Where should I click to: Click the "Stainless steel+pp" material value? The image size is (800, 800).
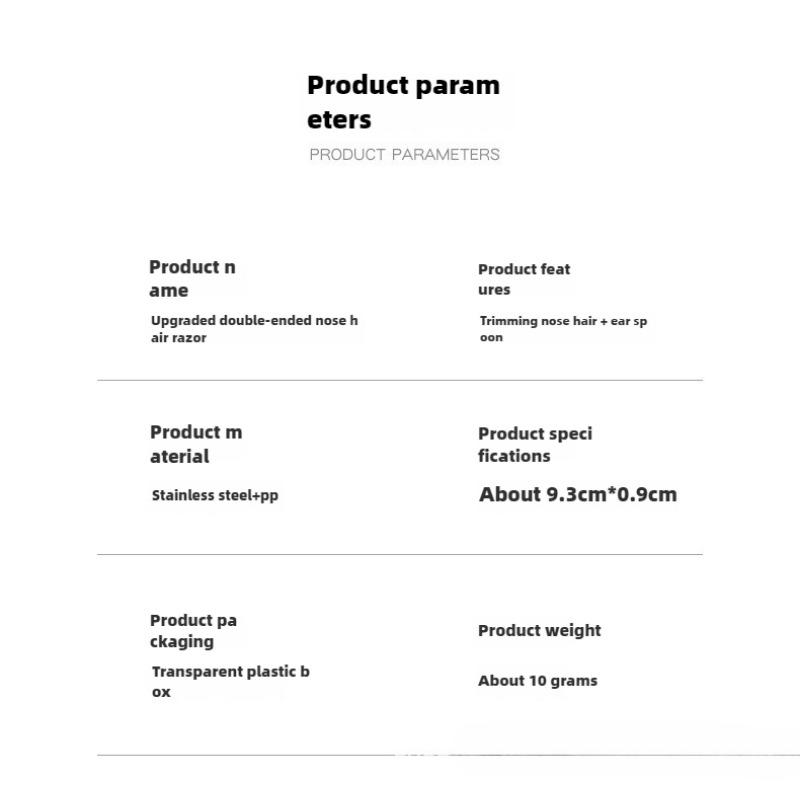tap(215, 495)
